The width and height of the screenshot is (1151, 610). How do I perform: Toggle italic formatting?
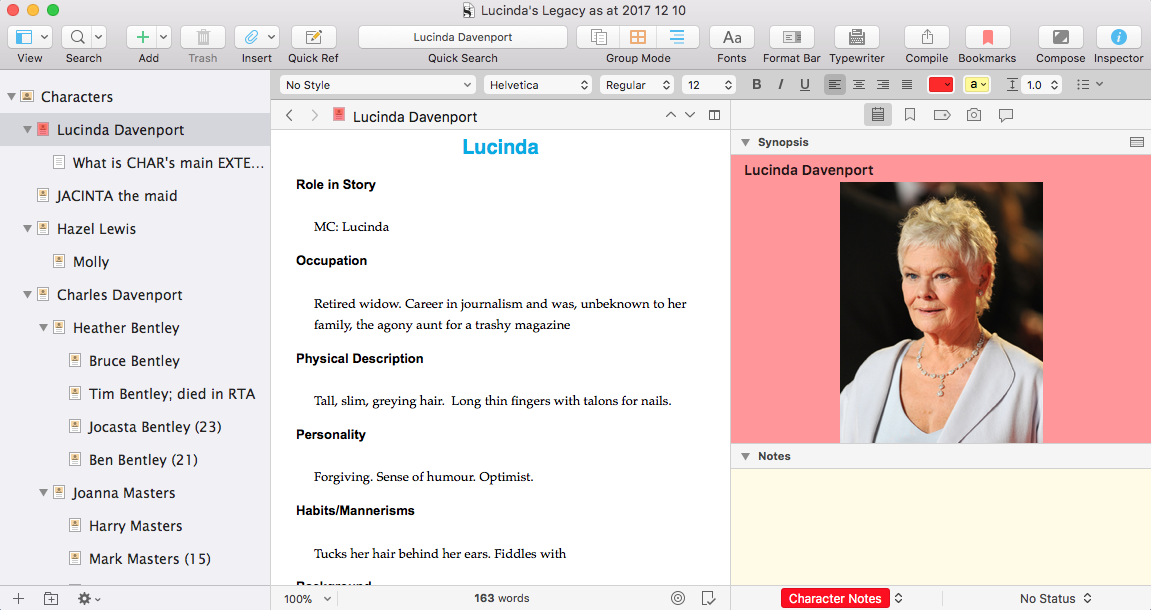tap(781, 84)
